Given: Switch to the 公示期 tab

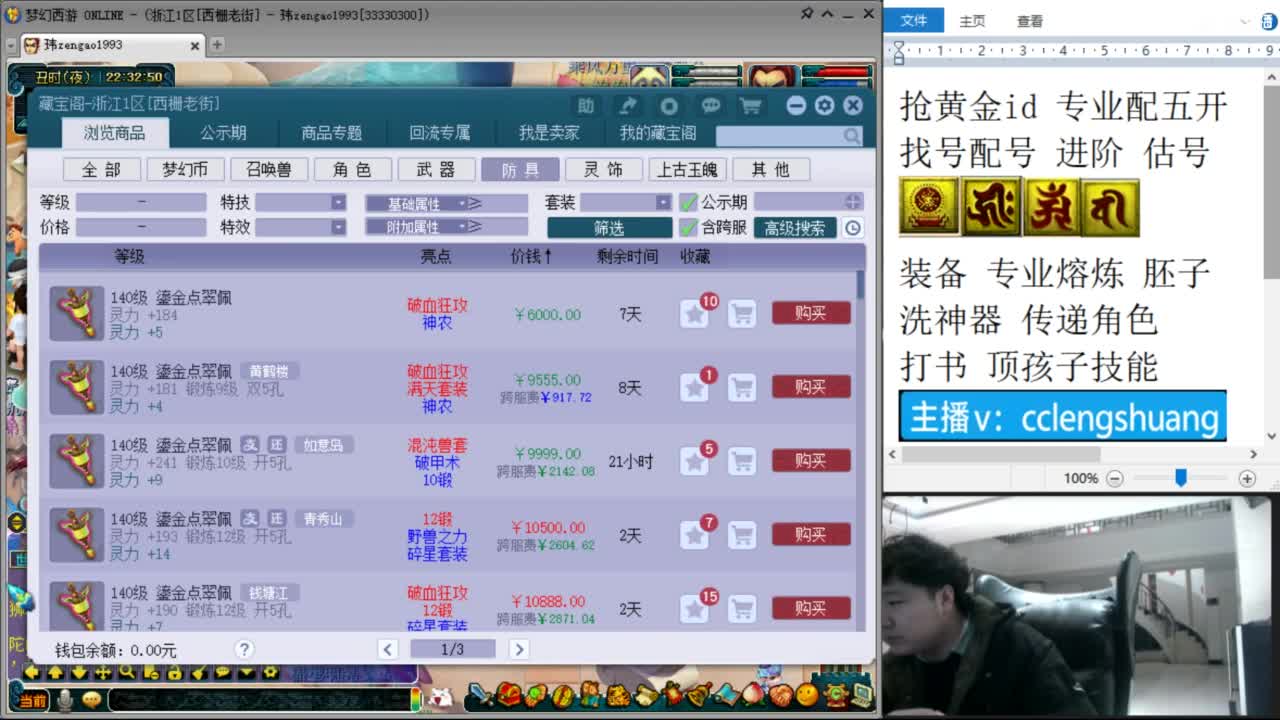Looking at the screenshot, I should [x=223, y=133].
